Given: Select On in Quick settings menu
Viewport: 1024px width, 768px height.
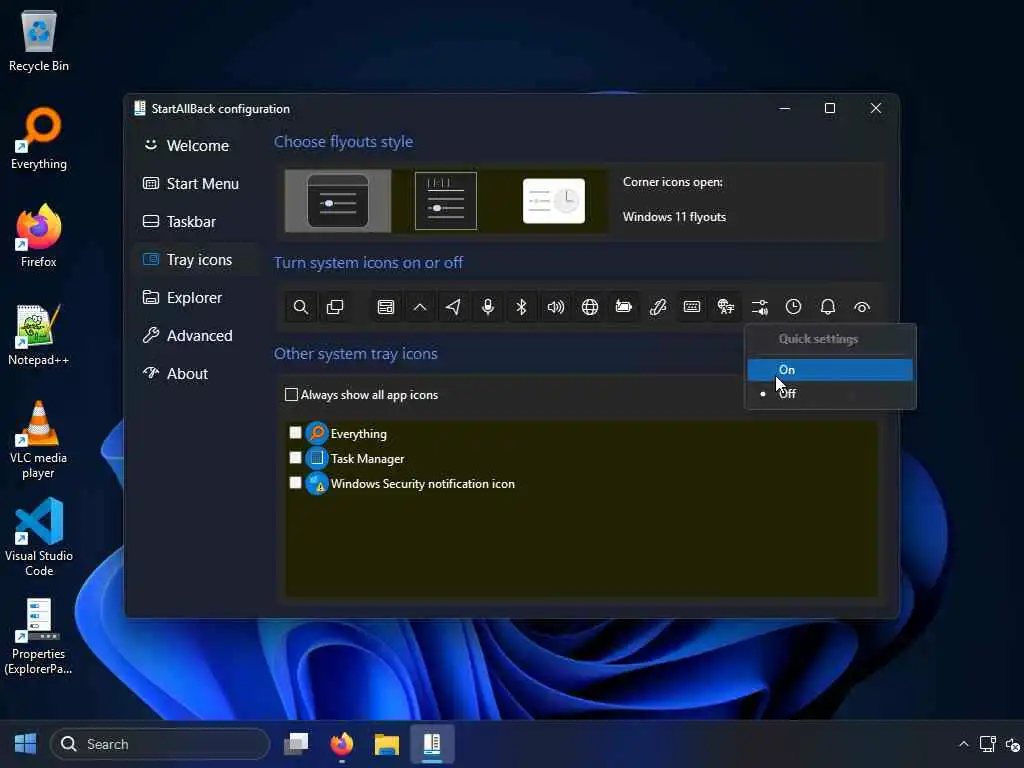Looking at the screenshot, I should coord(830,370).
